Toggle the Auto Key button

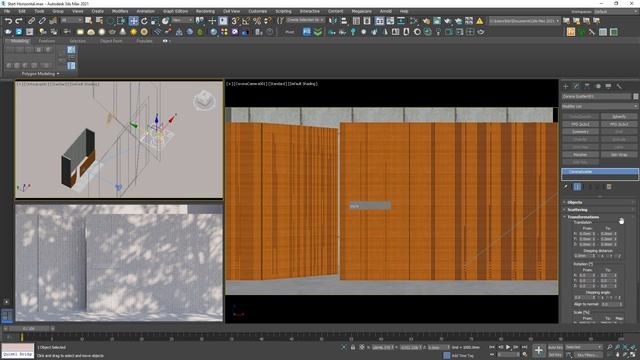(555, 347)
